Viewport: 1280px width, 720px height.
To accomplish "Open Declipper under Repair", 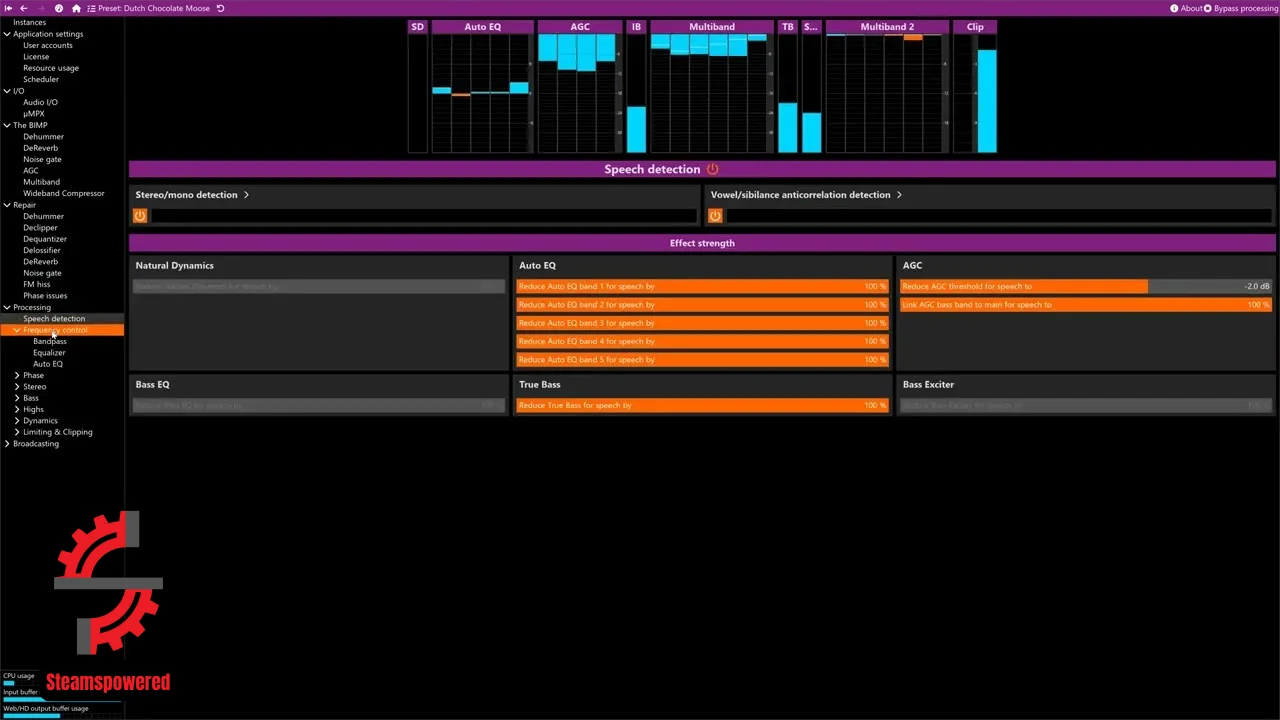I will (40, 228).
